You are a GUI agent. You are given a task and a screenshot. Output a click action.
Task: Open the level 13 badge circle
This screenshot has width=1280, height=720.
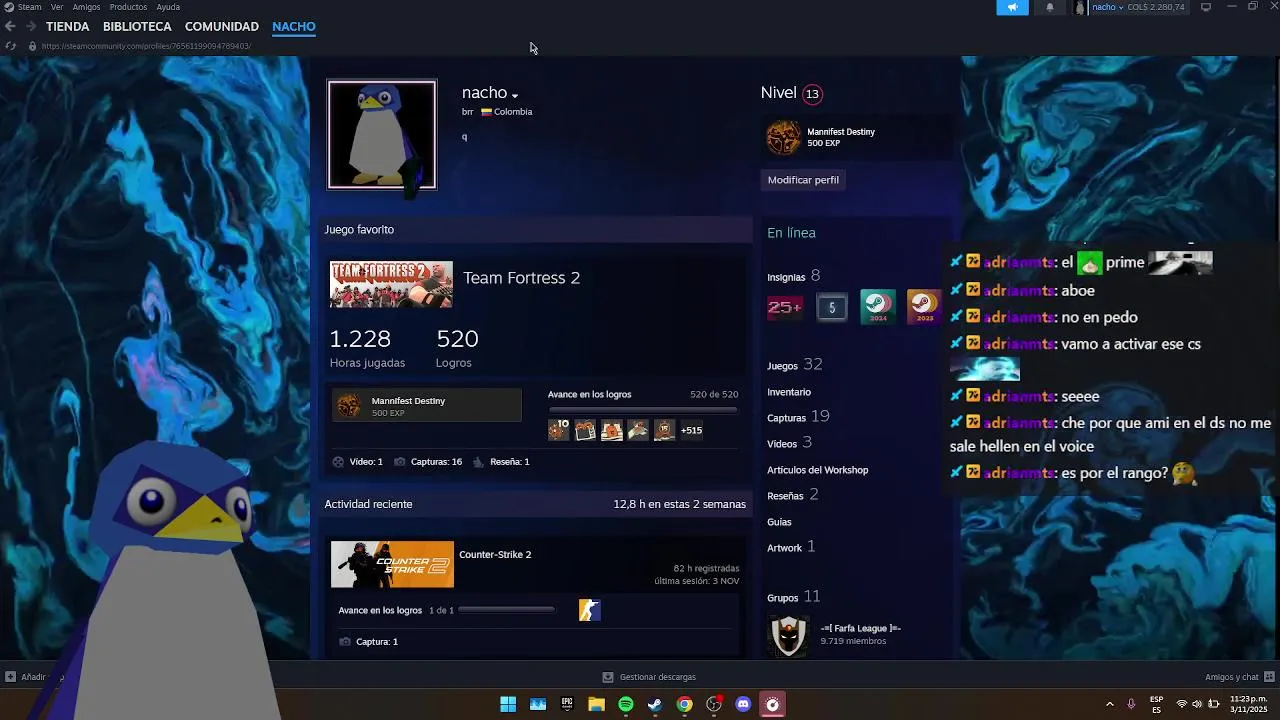tap(812, 94)
